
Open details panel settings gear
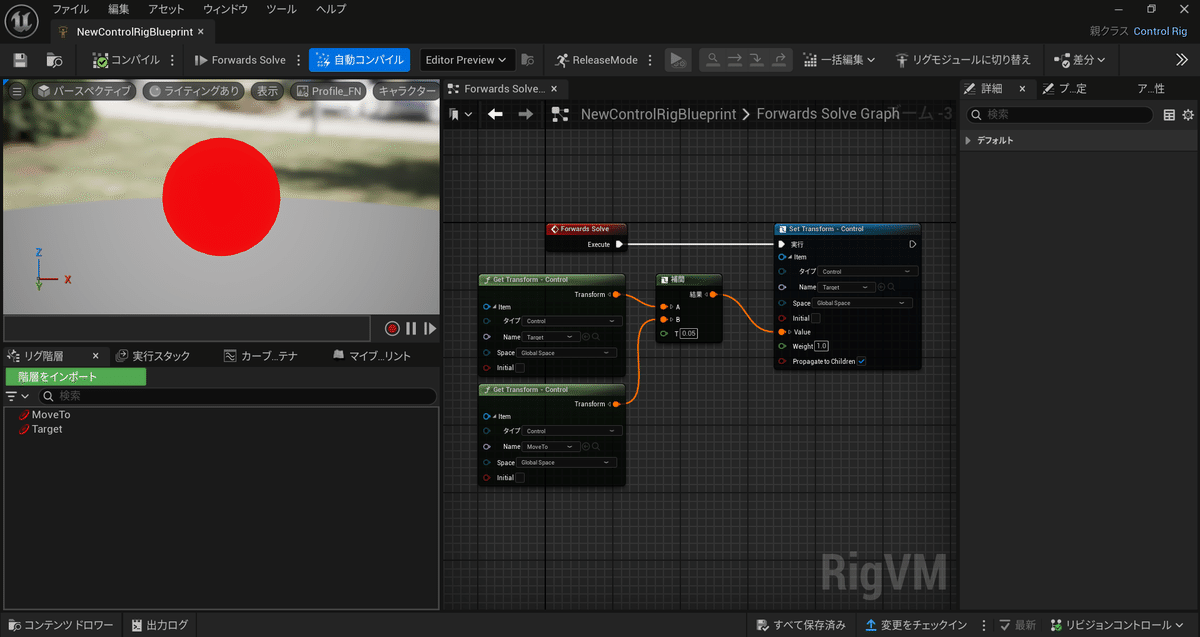(1188, 115)
